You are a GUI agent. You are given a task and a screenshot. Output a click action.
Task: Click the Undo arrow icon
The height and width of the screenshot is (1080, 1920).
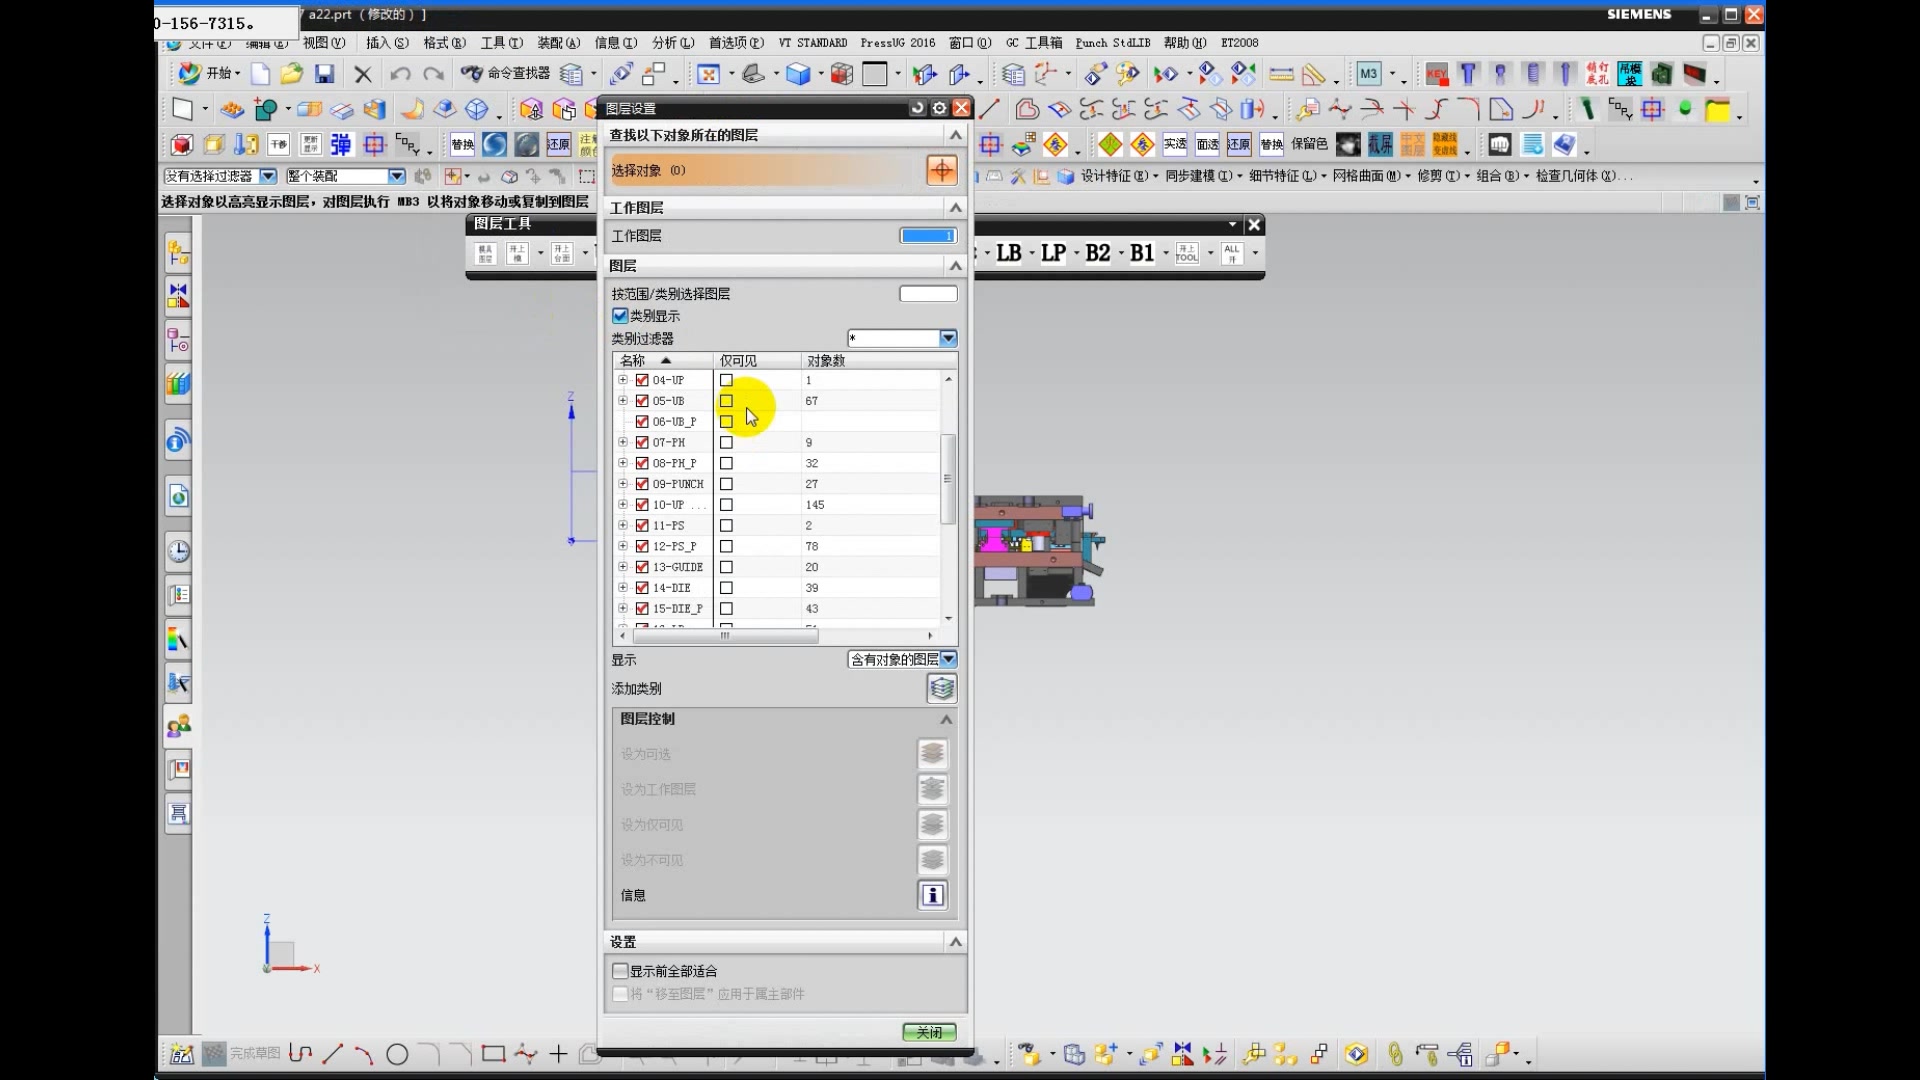400,74
